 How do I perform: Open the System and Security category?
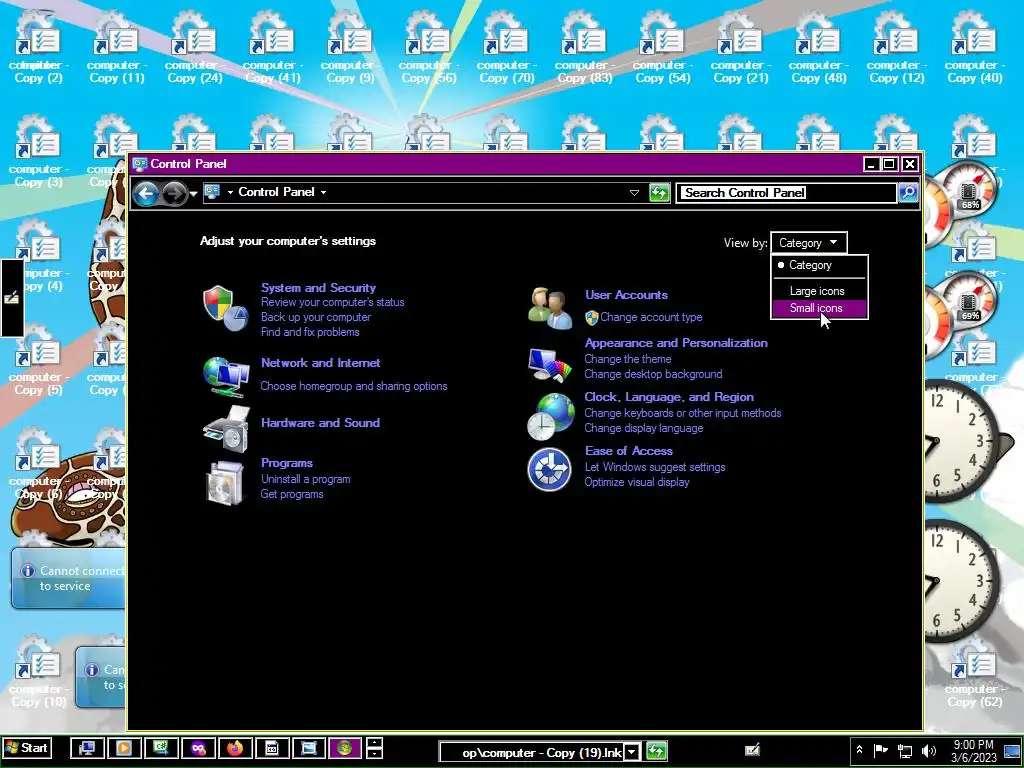coord(318,287)
